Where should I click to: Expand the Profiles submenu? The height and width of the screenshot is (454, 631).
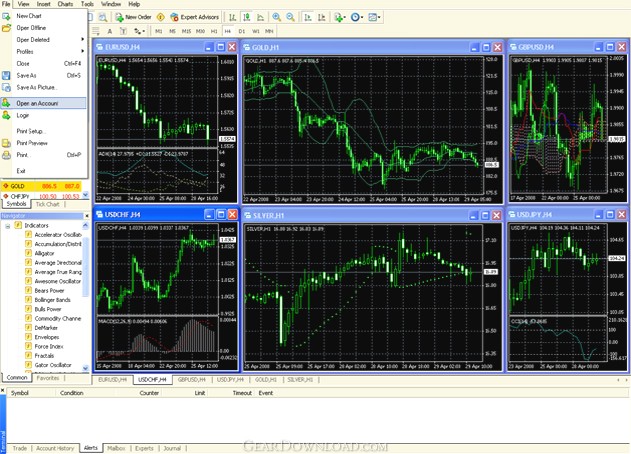pos(45,52)
